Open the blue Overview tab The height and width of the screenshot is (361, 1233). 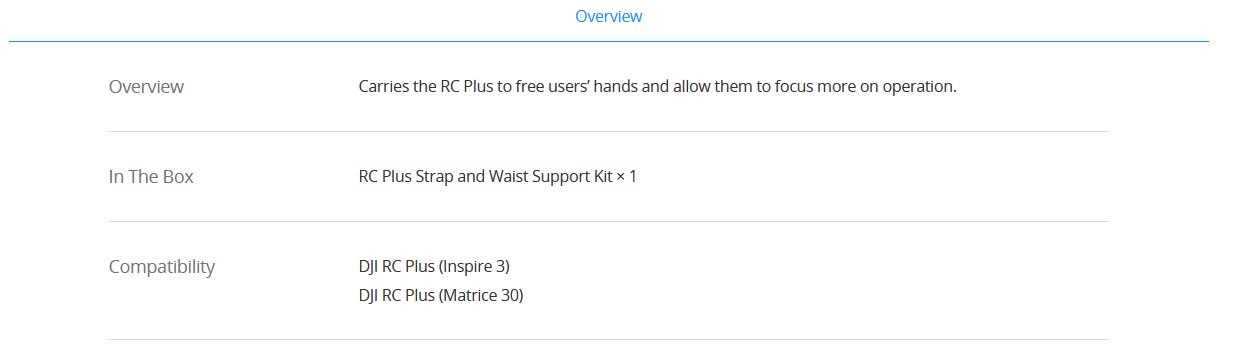(608, 16)
